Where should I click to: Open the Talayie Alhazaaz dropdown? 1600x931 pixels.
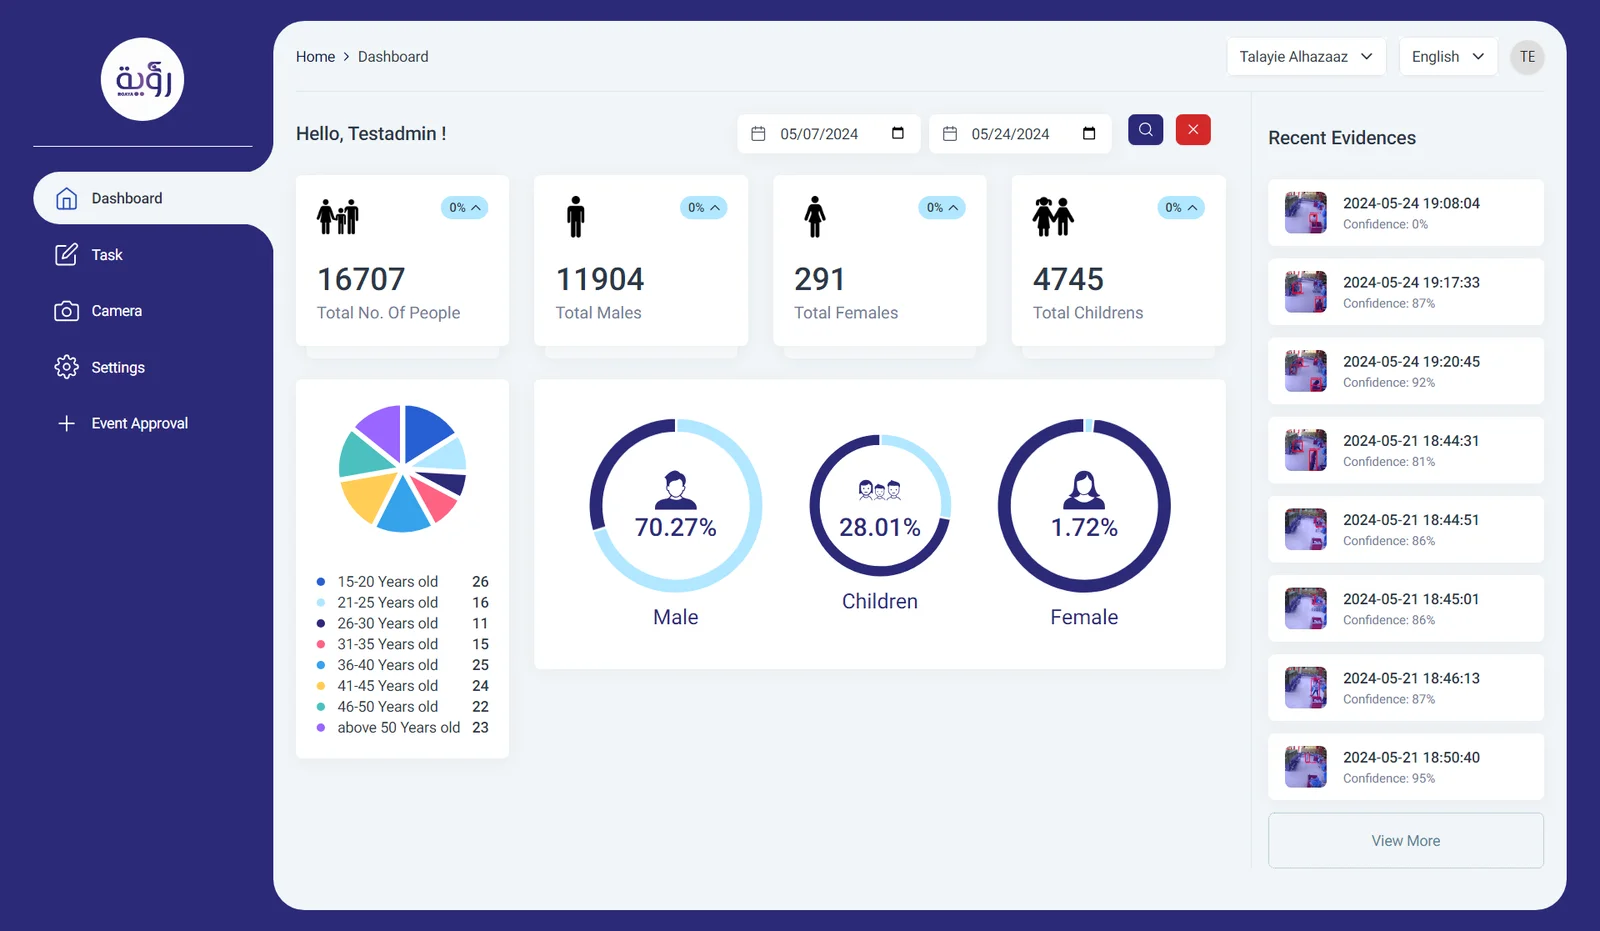click(x=1306, y=57)
